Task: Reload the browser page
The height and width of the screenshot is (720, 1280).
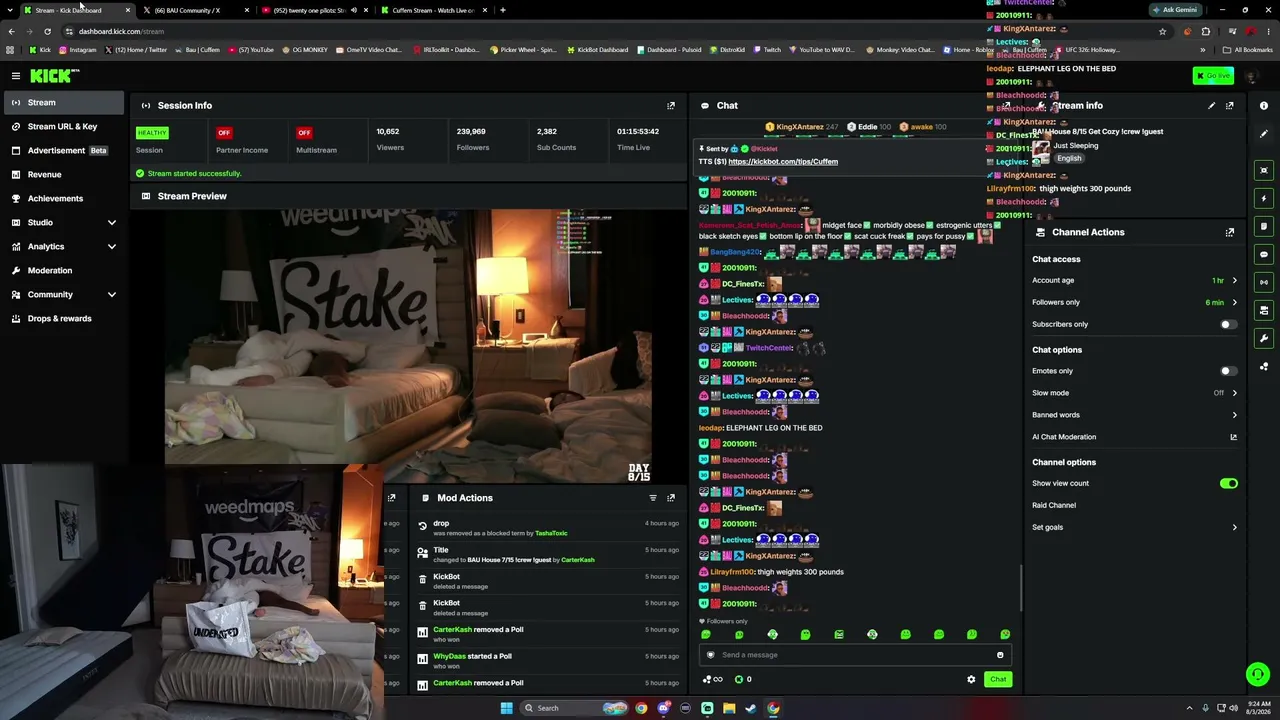Action: click(47, 31)
